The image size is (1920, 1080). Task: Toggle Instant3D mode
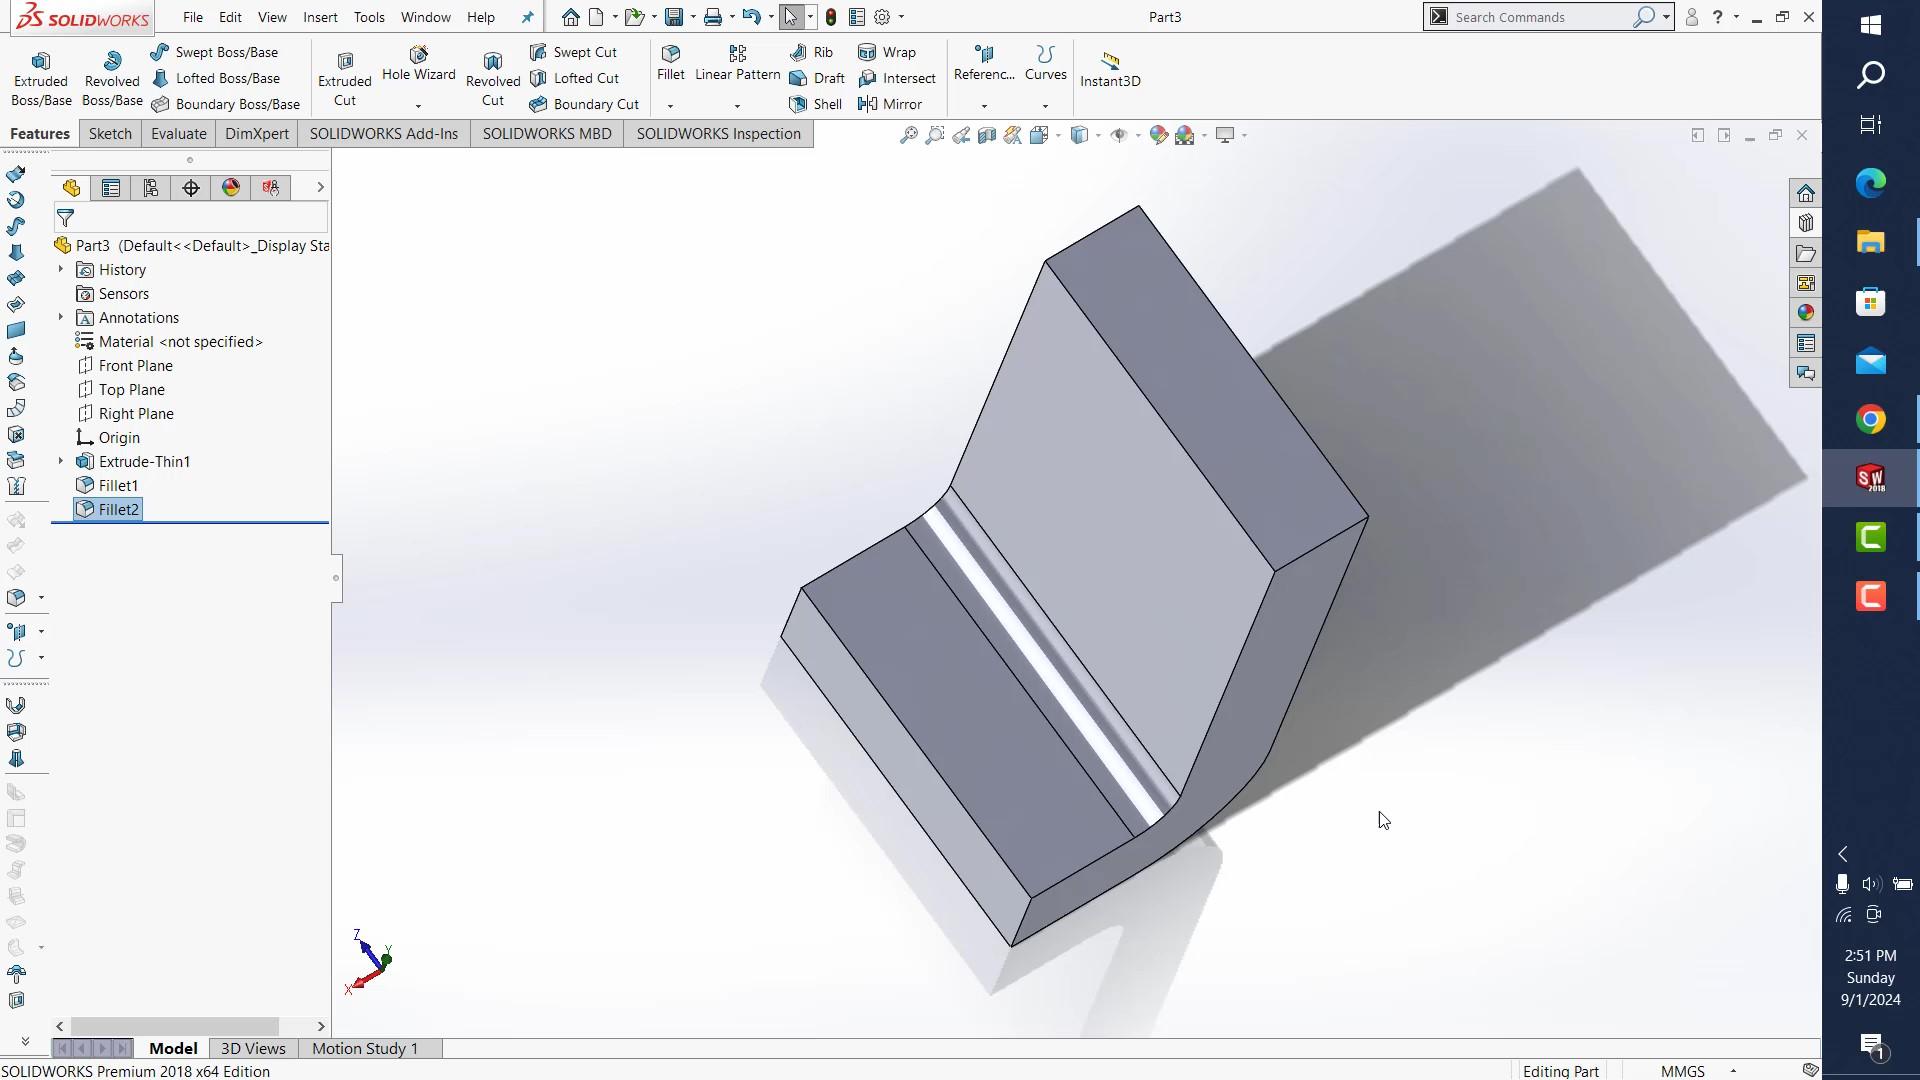tap(1110, 69)
